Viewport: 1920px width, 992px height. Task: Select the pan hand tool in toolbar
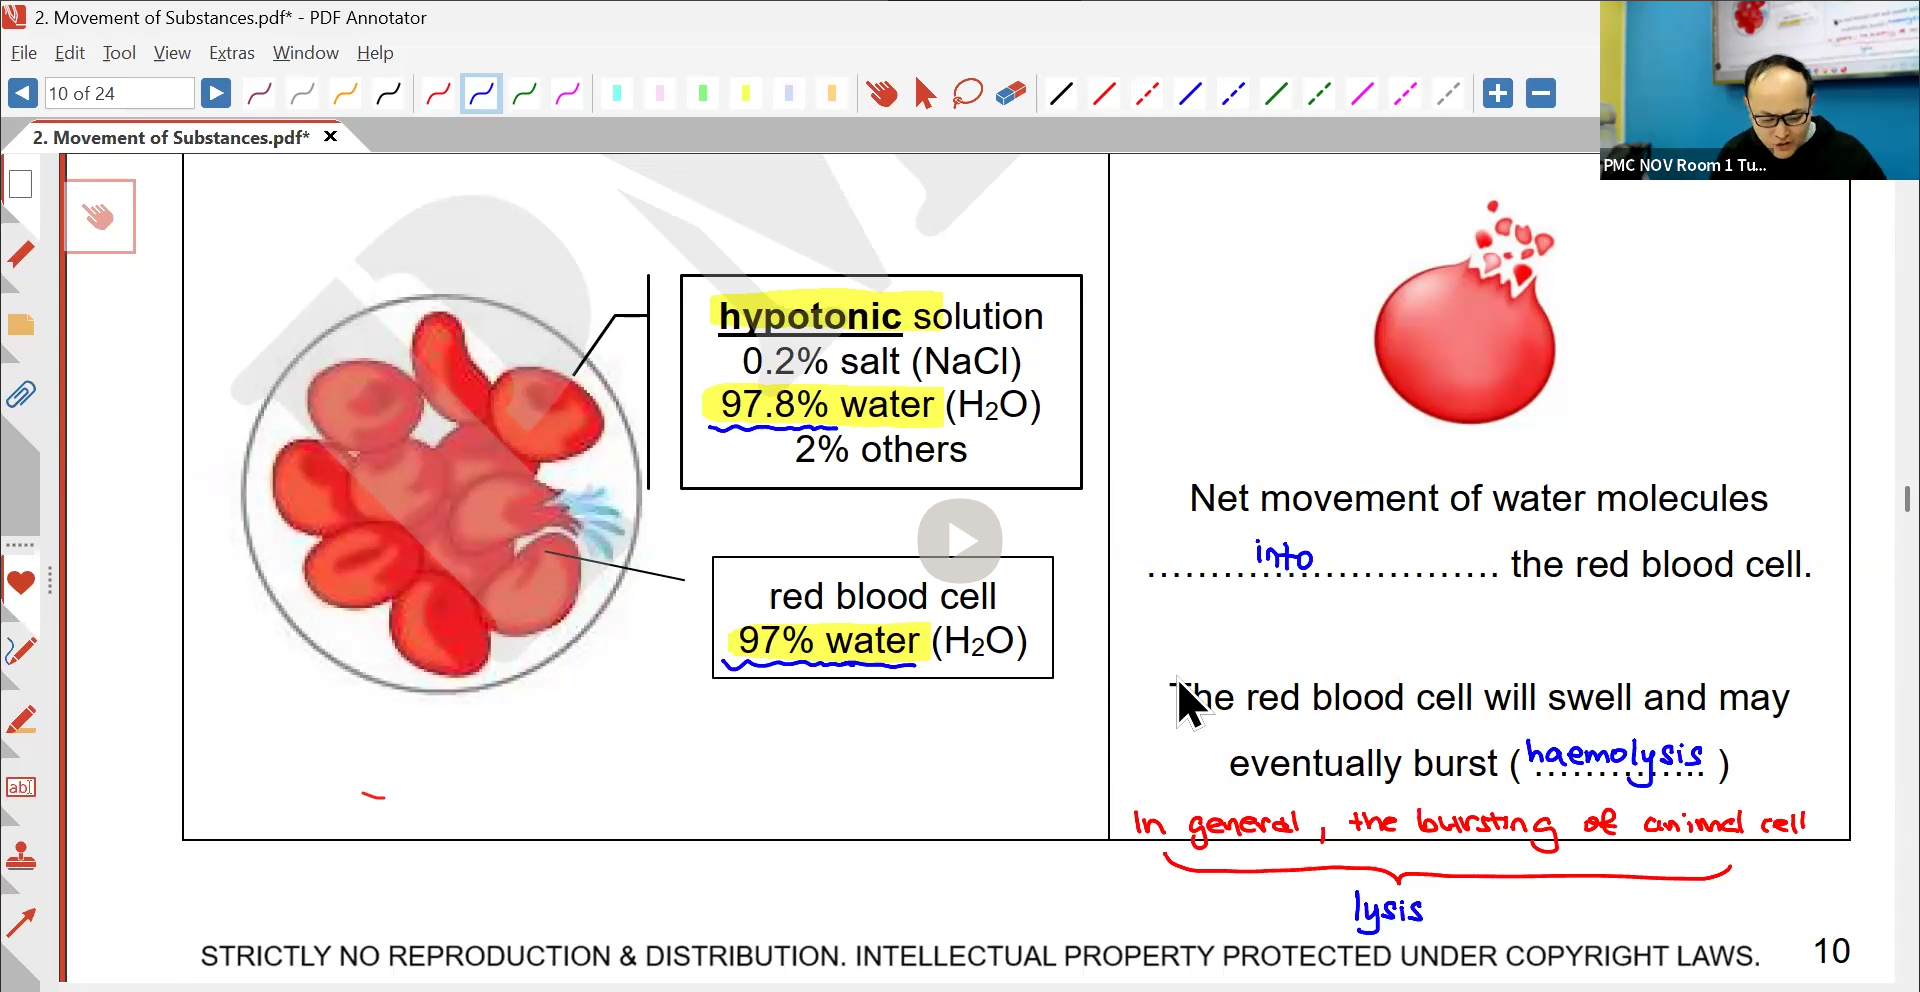(x=881, y=94)
